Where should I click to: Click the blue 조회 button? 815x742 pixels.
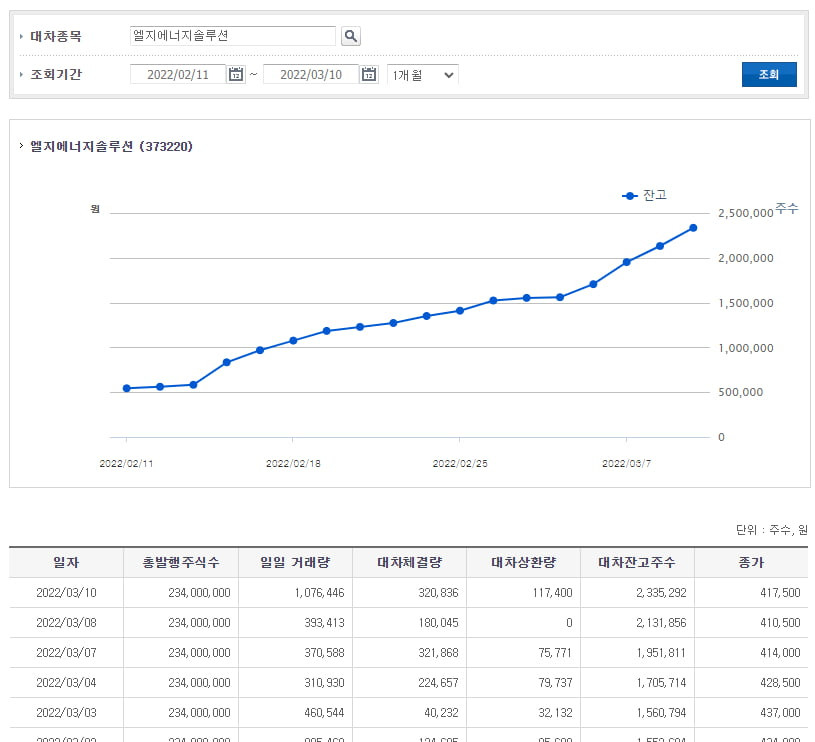769,74
